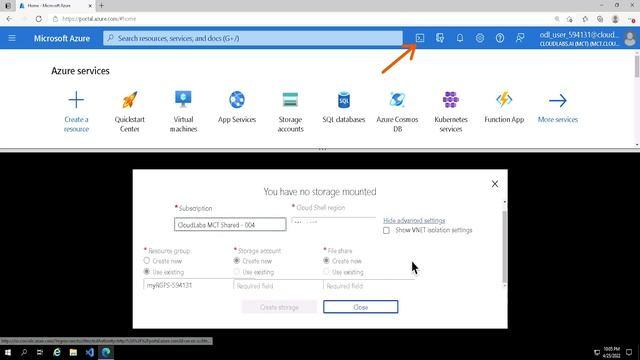The height and width of the screenshot is (360, 640).
Task: Click Hide advanced settings link
Action: pyautogui.click(x=414, y=220)
